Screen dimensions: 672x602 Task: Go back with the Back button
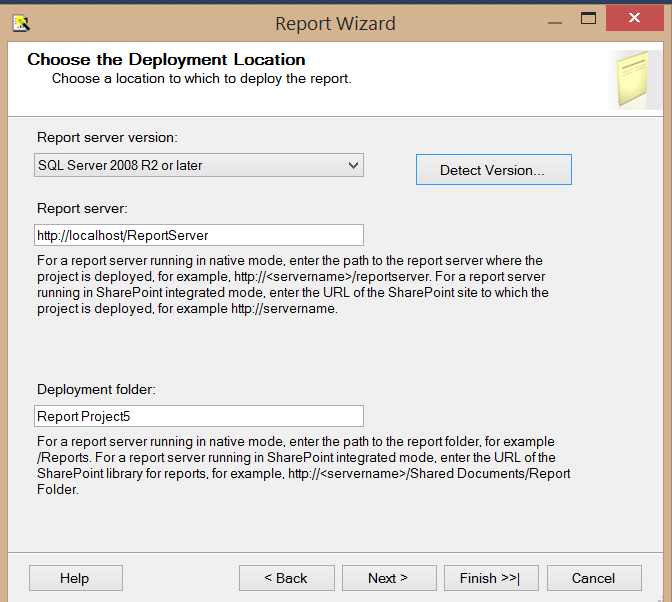tap(287, 578)
